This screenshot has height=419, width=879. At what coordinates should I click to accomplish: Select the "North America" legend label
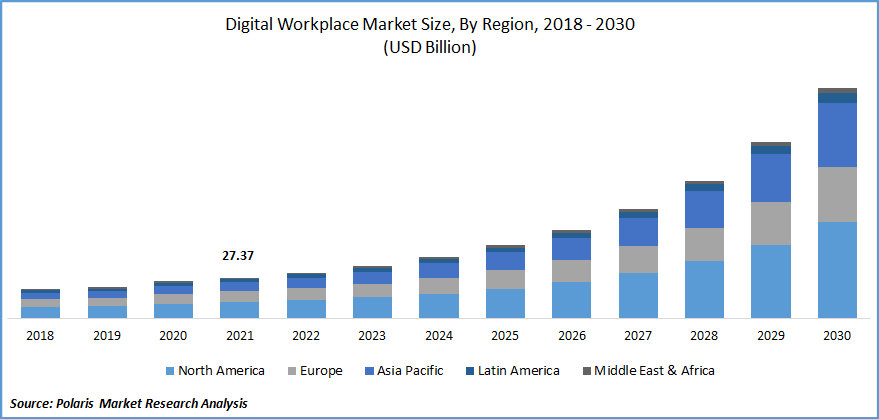[221, 371]
